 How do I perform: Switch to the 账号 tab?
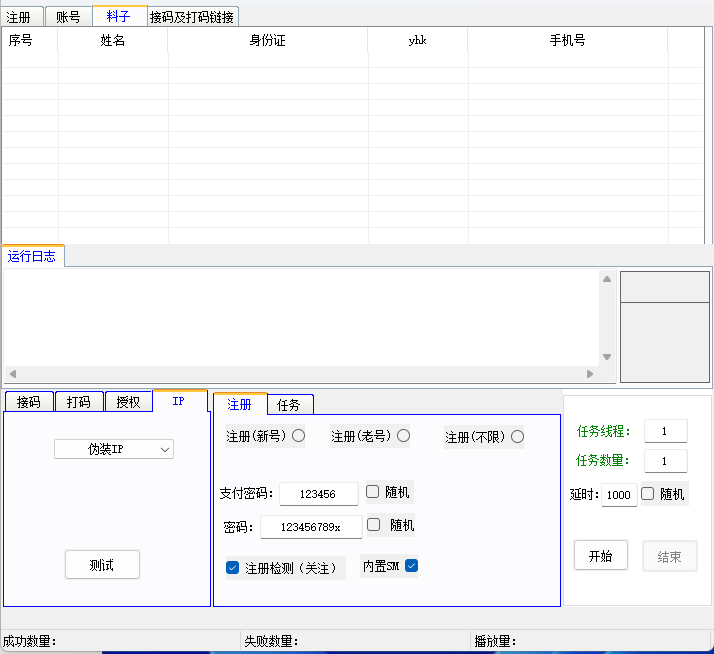(x=69, y=17)
